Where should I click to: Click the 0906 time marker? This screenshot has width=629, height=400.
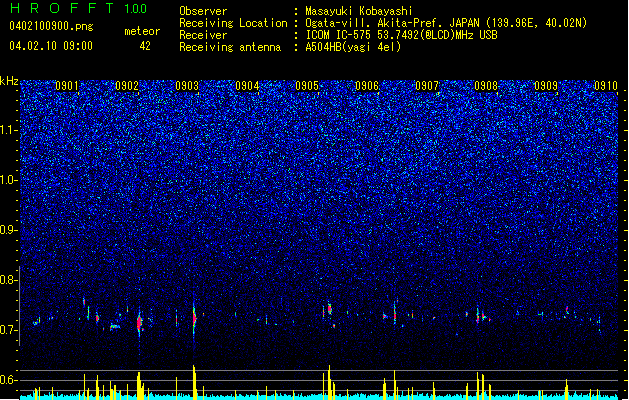click(367, 86)
